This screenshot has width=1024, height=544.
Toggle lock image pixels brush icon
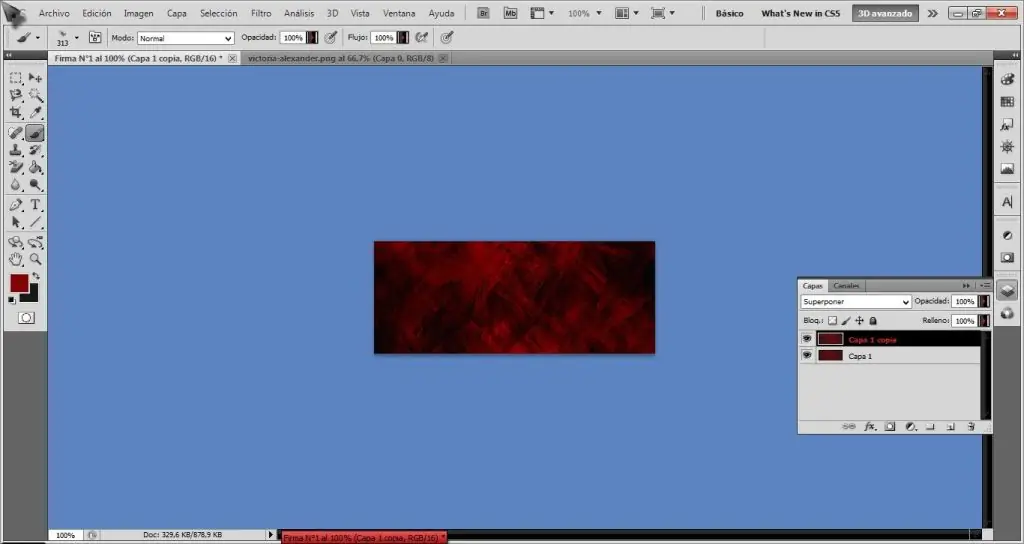[846, 321]
